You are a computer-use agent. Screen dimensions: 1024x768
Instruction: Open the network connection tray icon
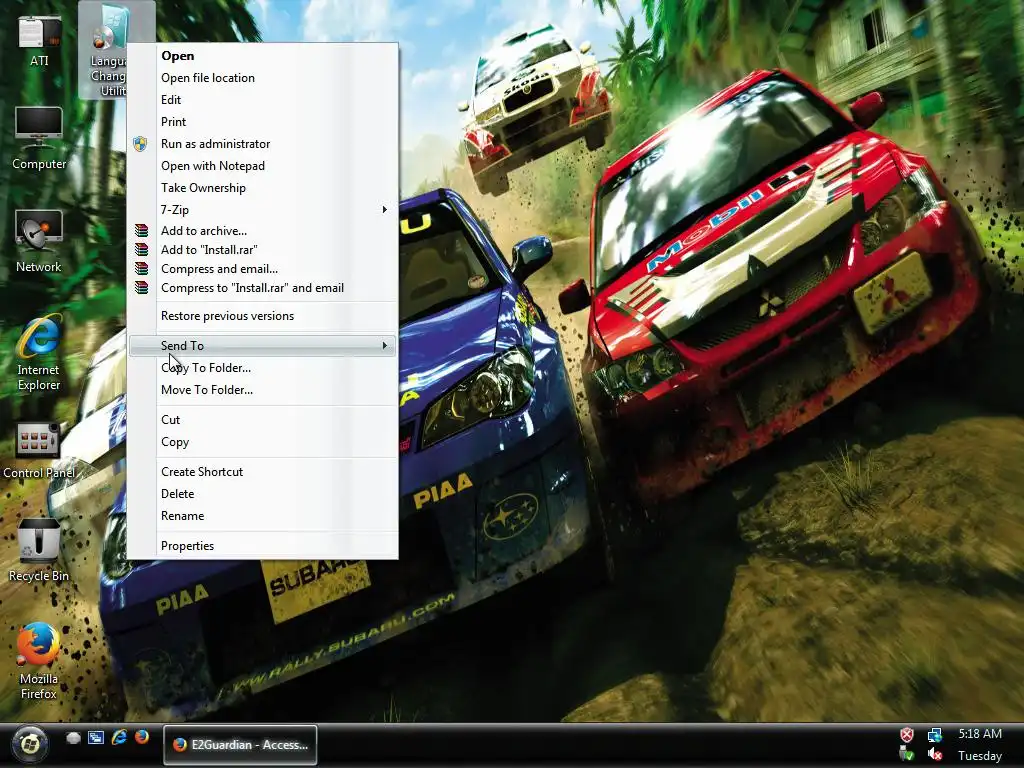pyautogui.click(x=935, y=735)
